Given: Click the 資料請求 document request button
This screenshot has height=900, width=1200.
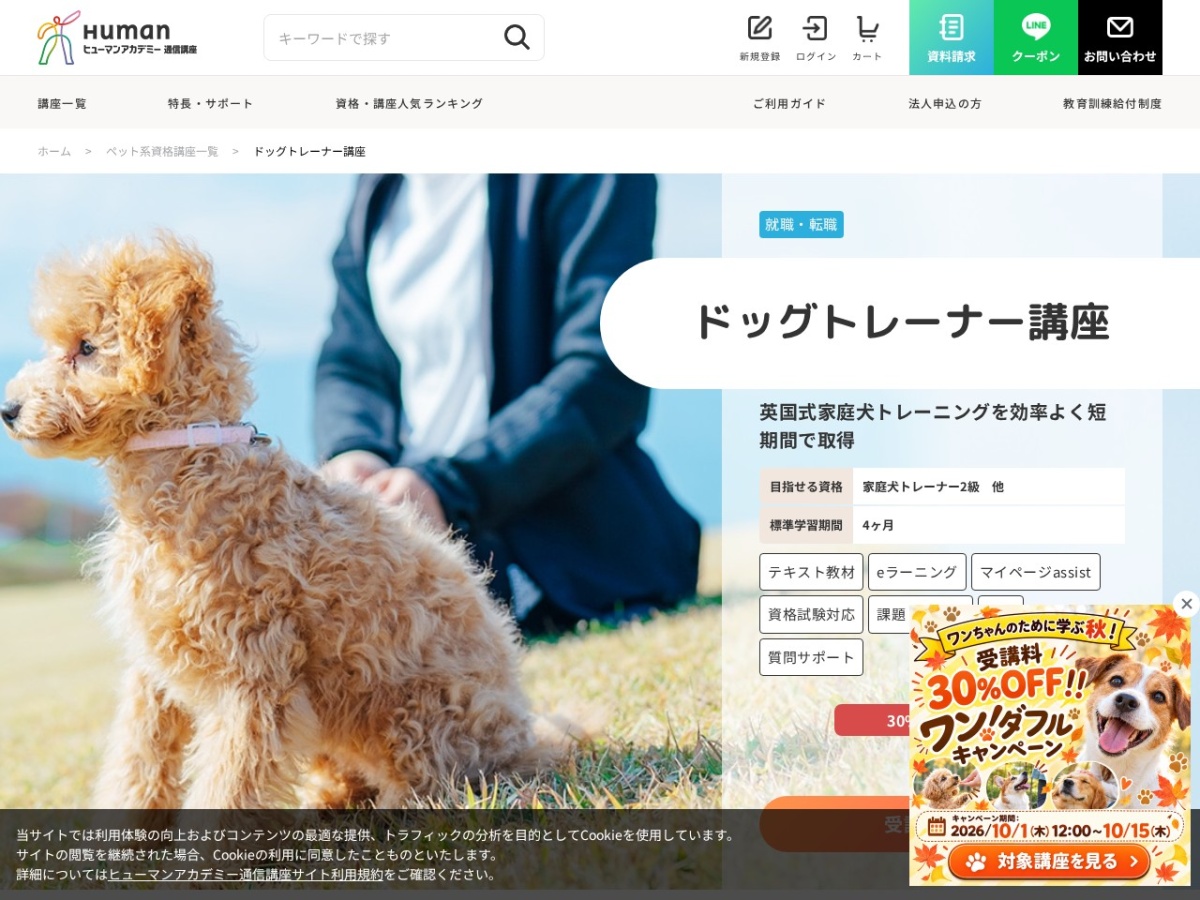Looking at the screenshot, I should point(951,37).
